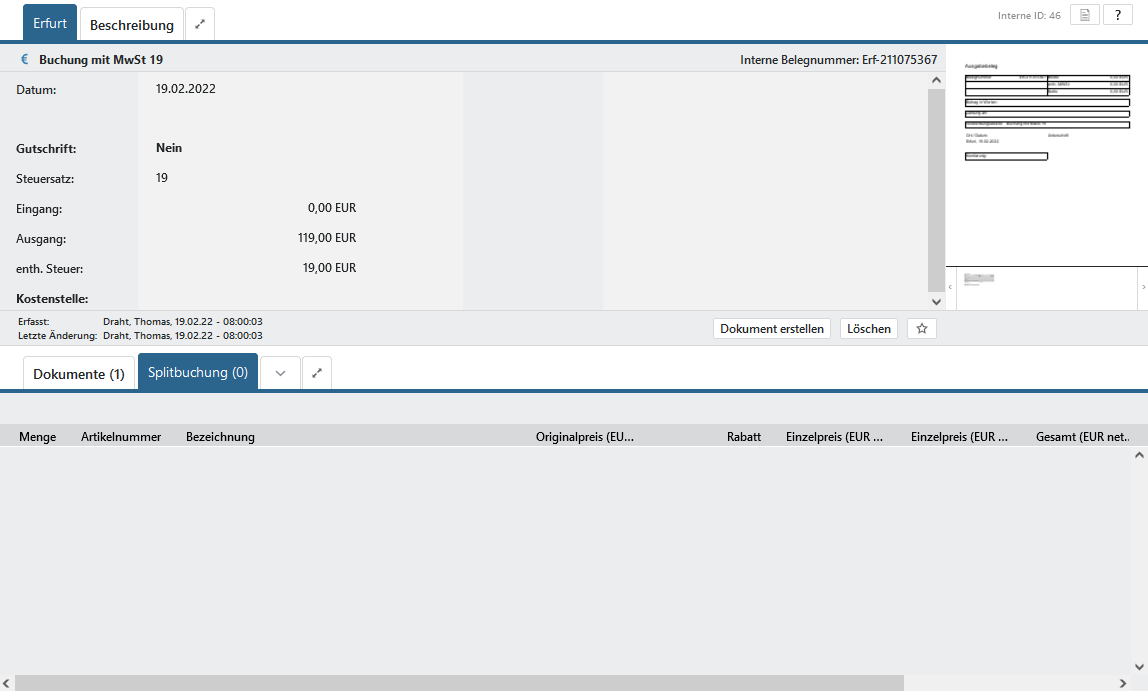Click the expand arrows beside Beschreibung tab
This screenshot has width=1148, height=691.
point(200,24)
